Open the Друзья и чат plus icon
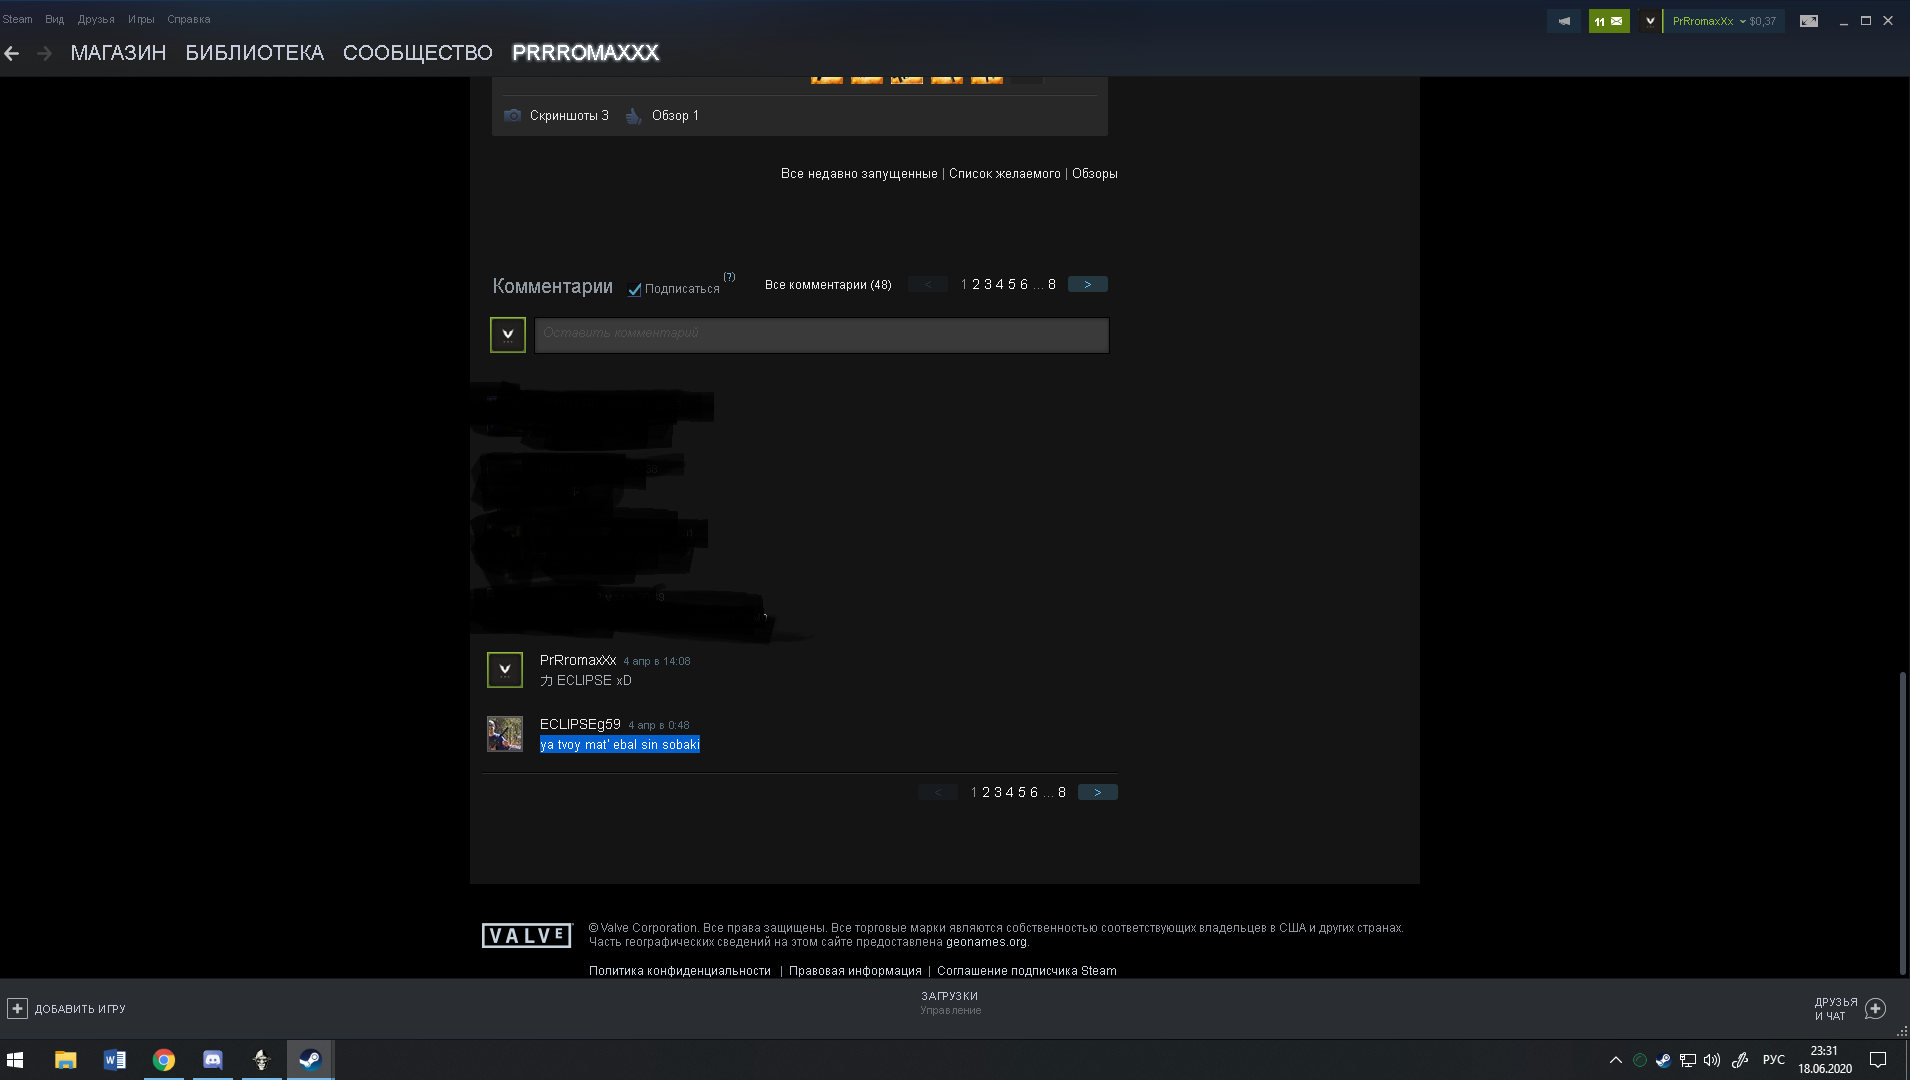Image resolution: width=1910 pixels, height=1080 pixels. point(1875,1008)
